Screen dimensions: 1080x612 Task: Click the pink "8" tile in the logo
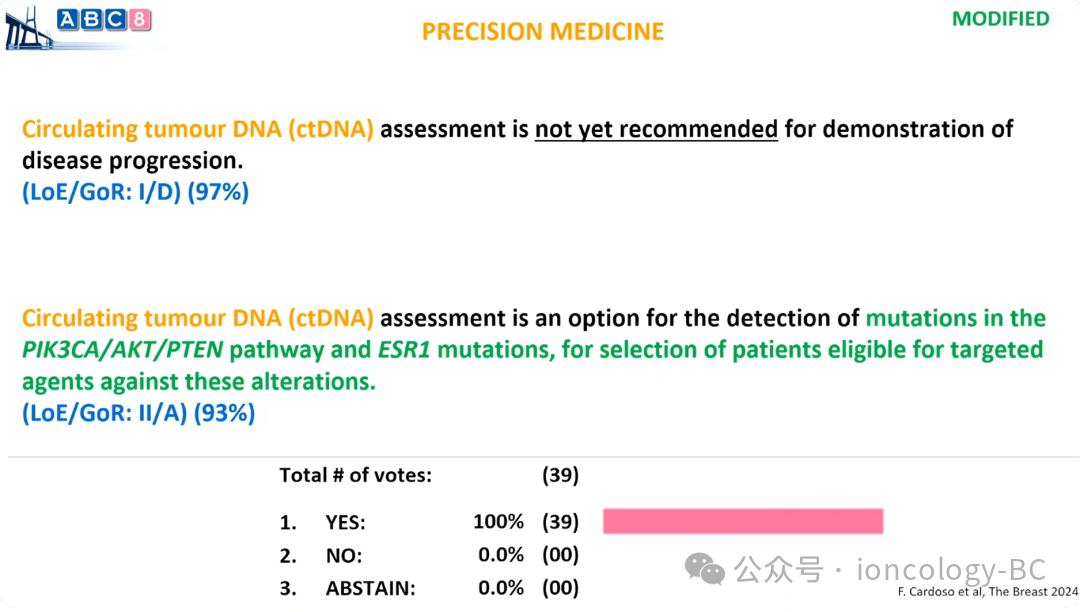click(x=139, y=19)
